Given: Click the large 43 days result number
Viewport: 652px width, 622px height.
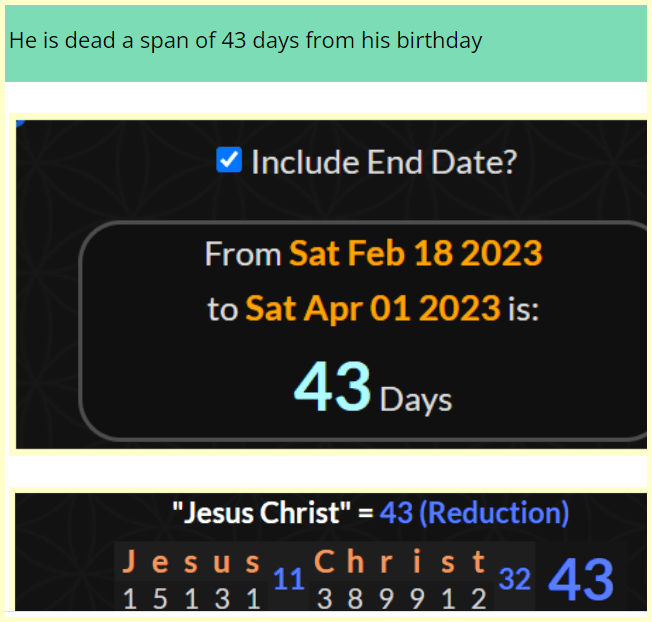Looking at the screenshot, I should tap(333, 387).
